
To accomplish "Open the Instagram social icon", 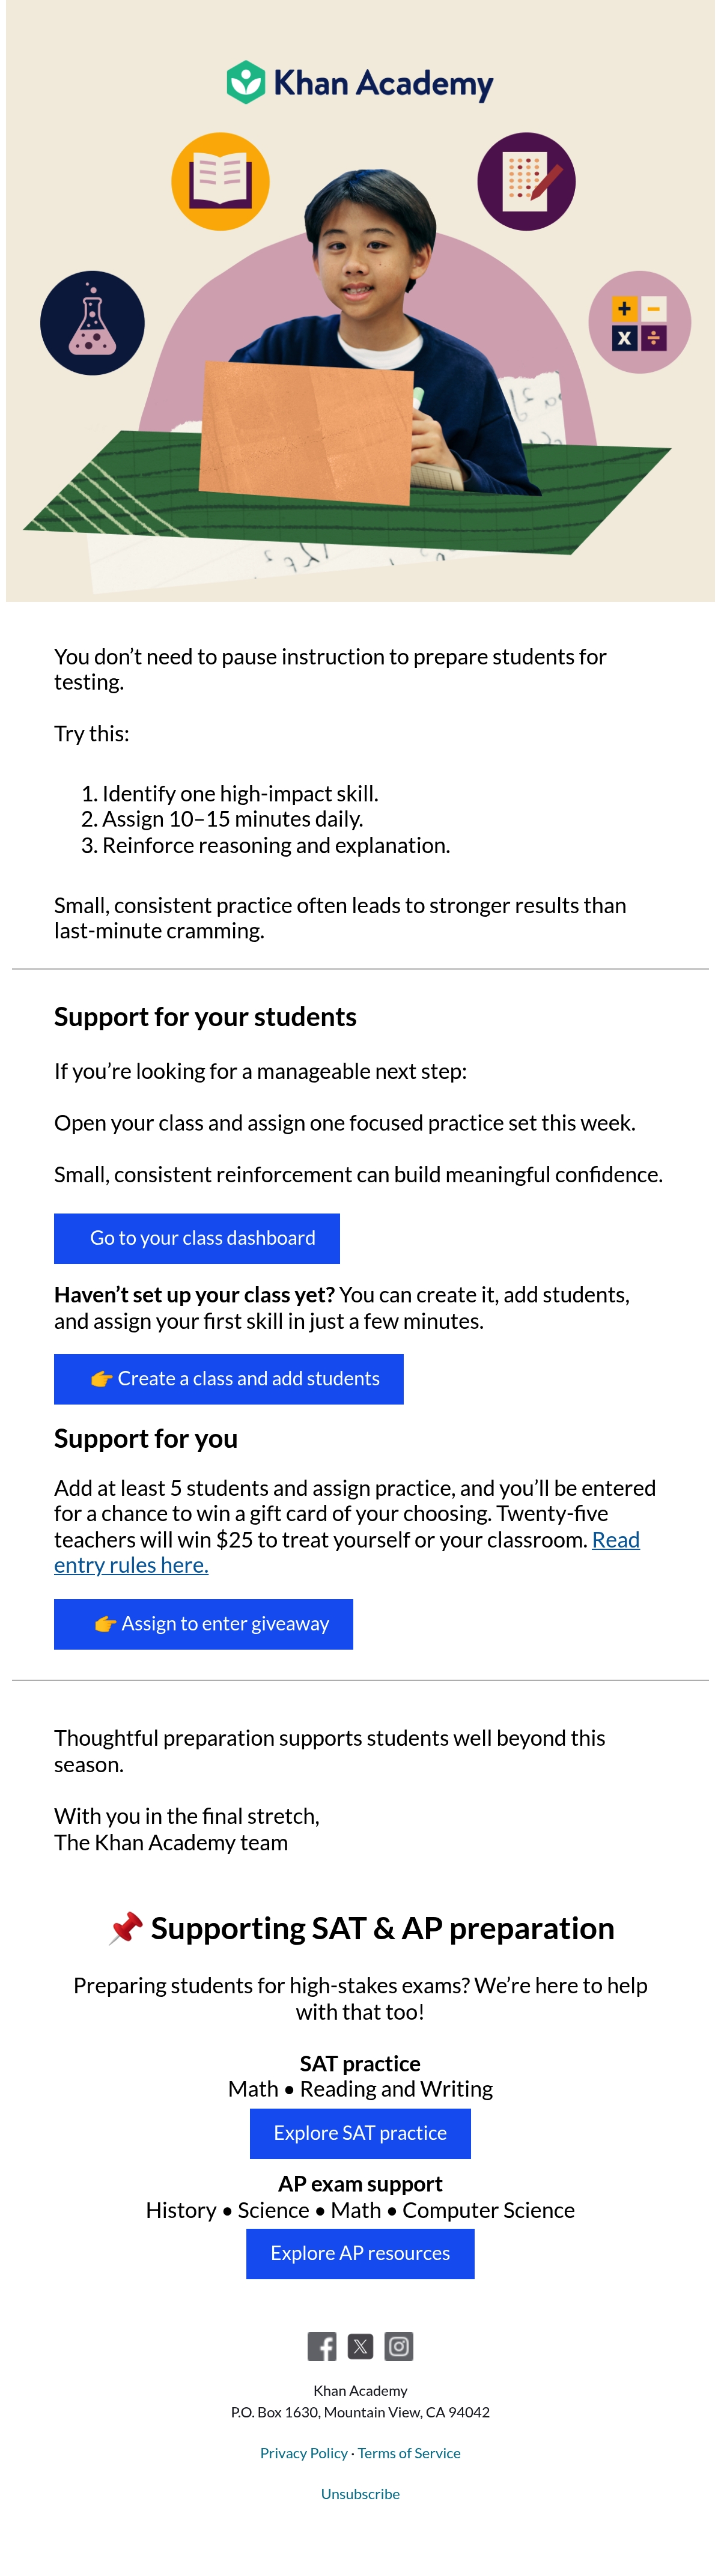I will pyautogui.click(x=399, y=2345).
